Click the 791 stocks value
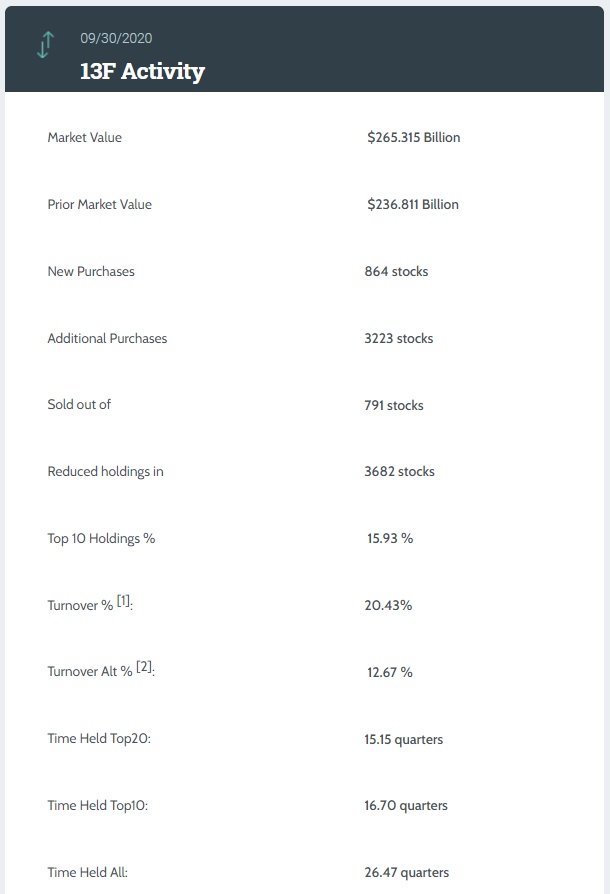This screenshot has width=610, height=894. (x=394, y=405)
